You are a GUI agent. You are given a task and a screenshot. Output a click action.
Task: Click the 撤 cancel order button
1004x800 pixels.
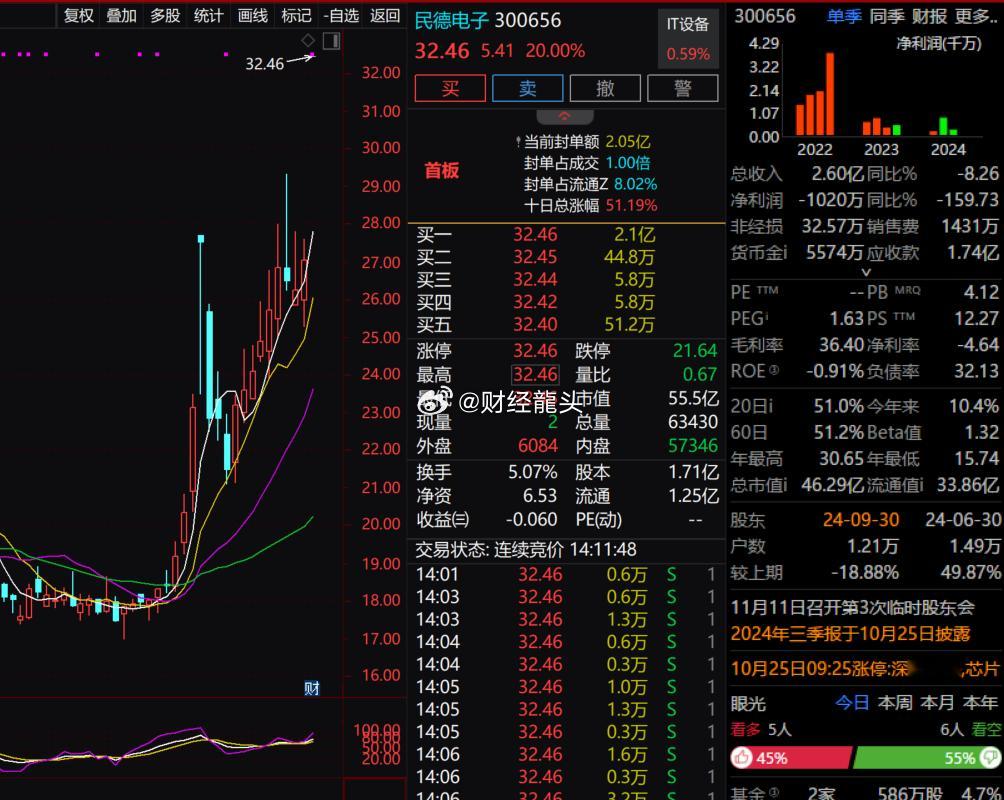click(605, 88)
